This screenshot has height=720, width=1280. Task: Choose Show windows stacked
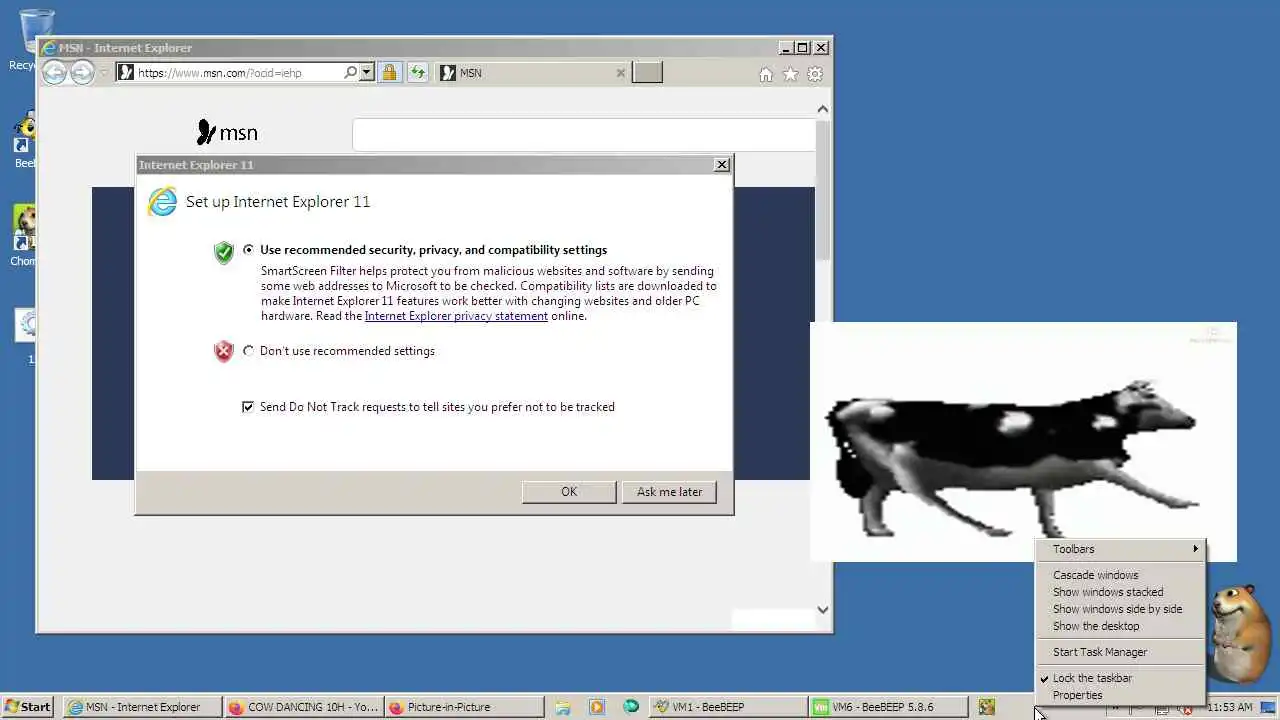pyautogui.click(x=1120, y=592)
